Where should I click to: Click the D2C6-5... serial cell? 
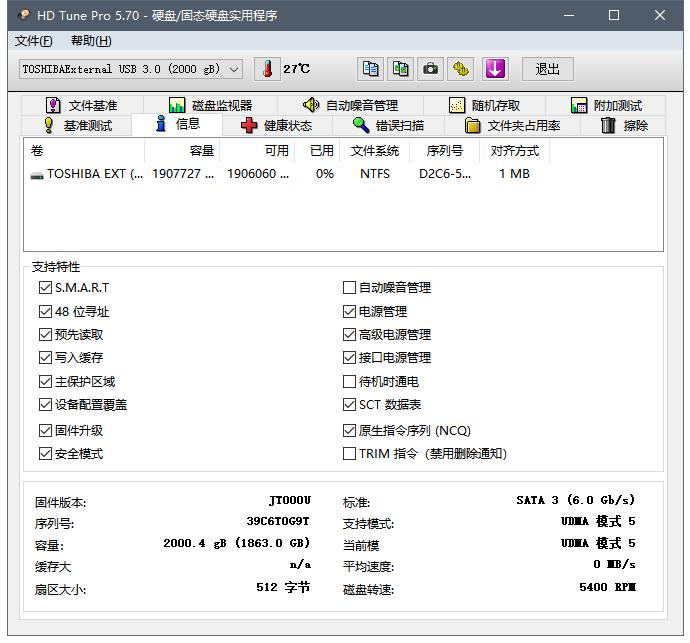point(445,174)
